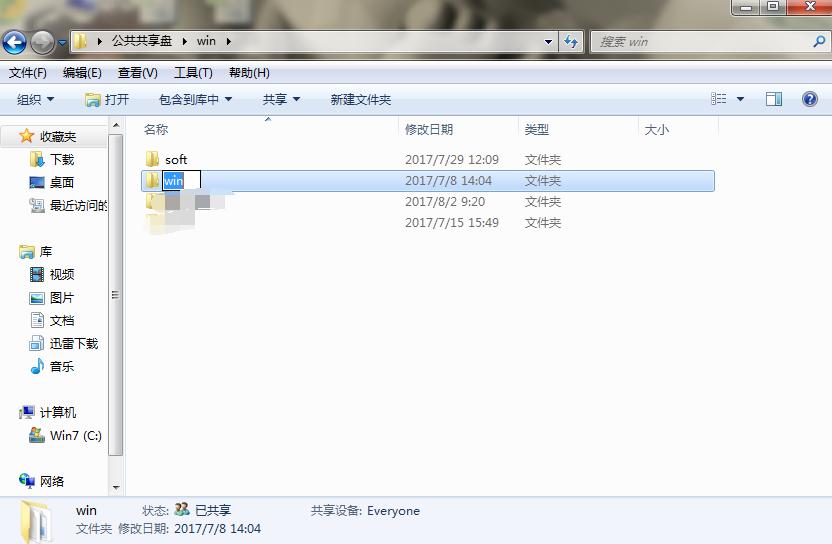The height and width of the screenshot is (544, 832).
Task: Click the win folder icon in list
Action: tap(152, 180)
